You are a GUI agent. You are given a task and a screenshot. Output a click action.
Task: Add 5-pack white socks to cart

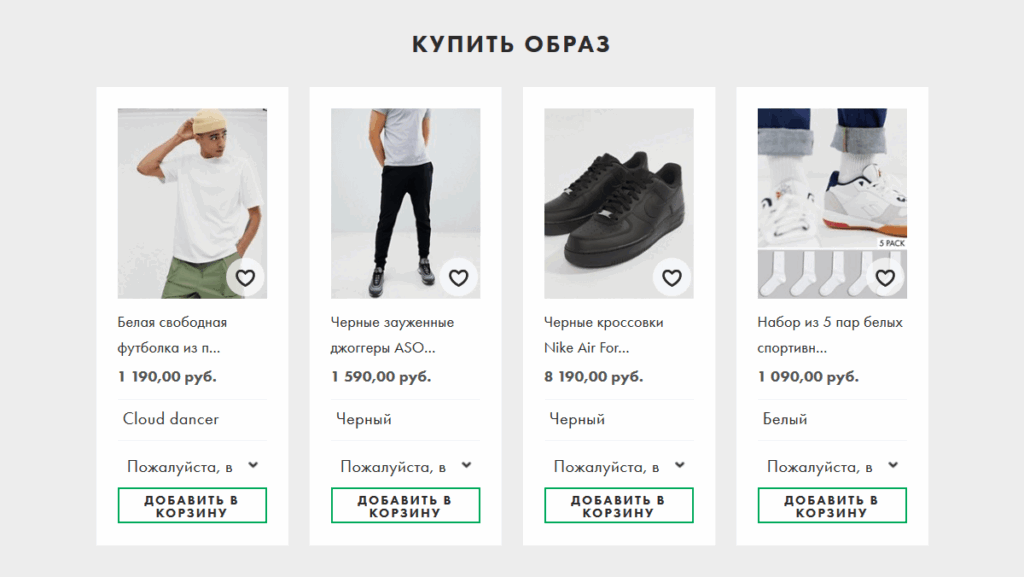831,505
